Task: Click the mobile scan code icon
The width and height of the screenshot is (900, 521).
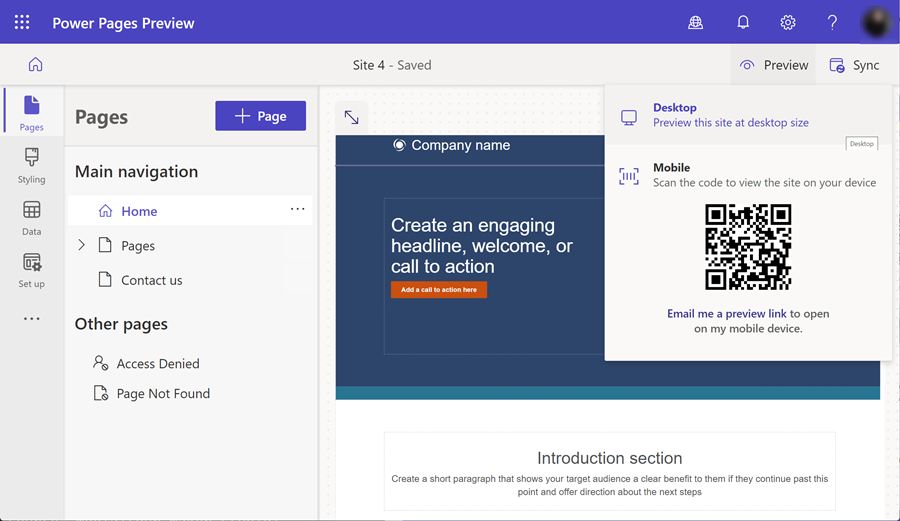Action: coord(629,176)
